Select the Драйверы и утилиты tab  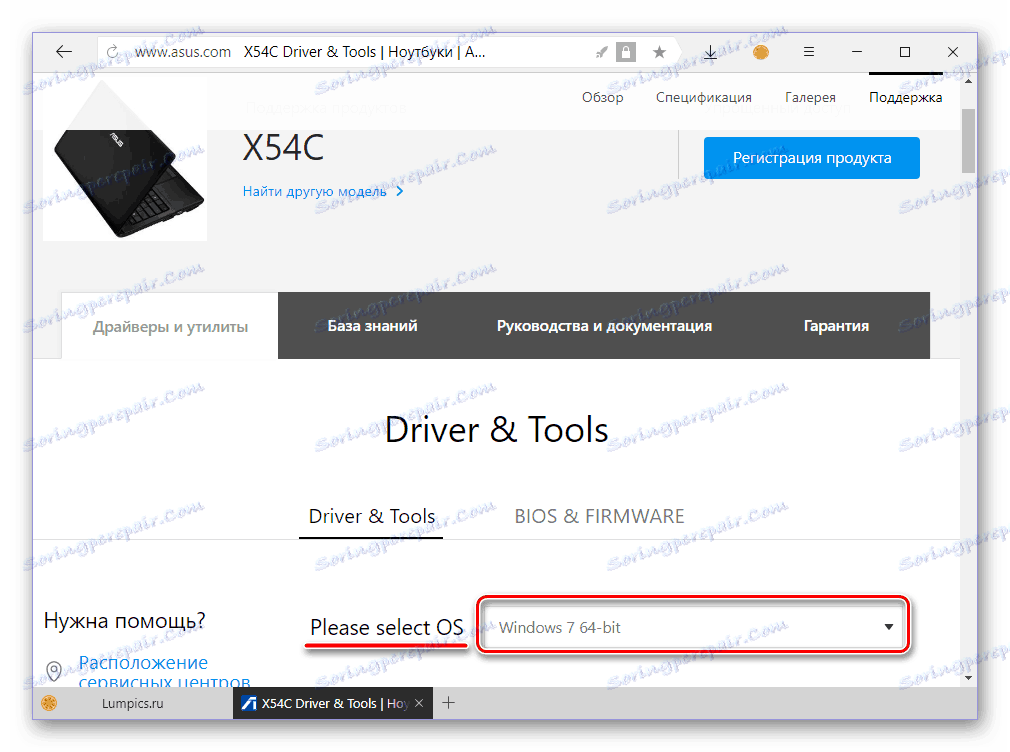pos(170,326)
